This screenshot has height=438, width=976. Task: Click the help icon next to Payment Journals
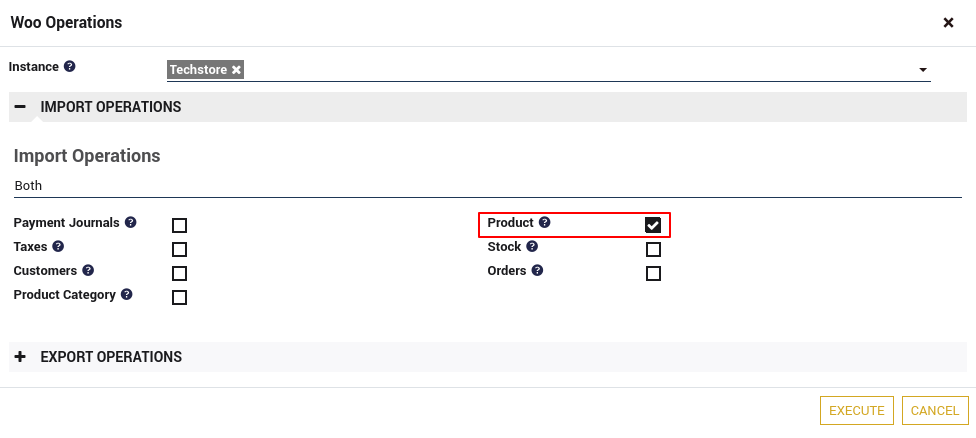131,222
